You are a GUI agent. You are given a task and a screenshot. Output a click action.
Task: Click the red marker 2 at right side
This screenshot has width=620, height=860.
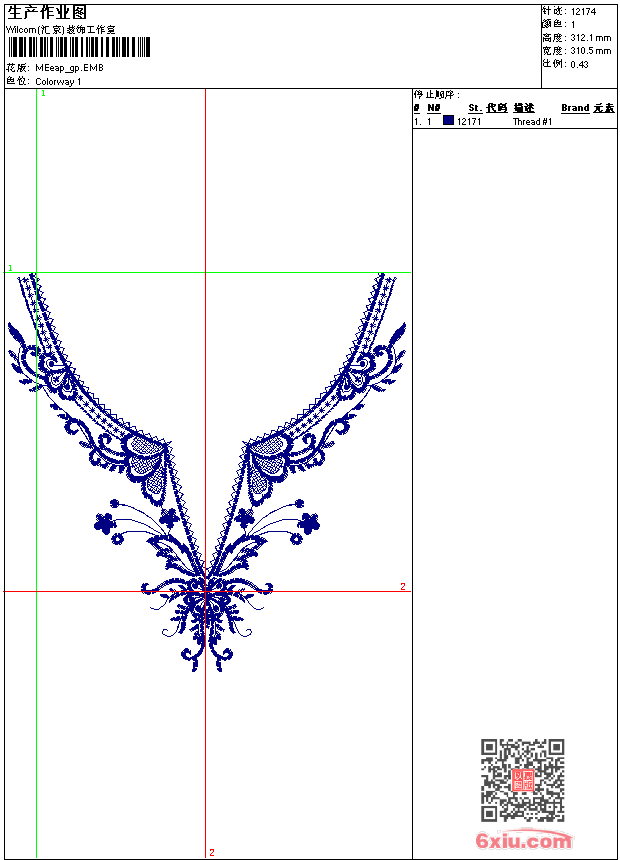[x=403, y=586]
